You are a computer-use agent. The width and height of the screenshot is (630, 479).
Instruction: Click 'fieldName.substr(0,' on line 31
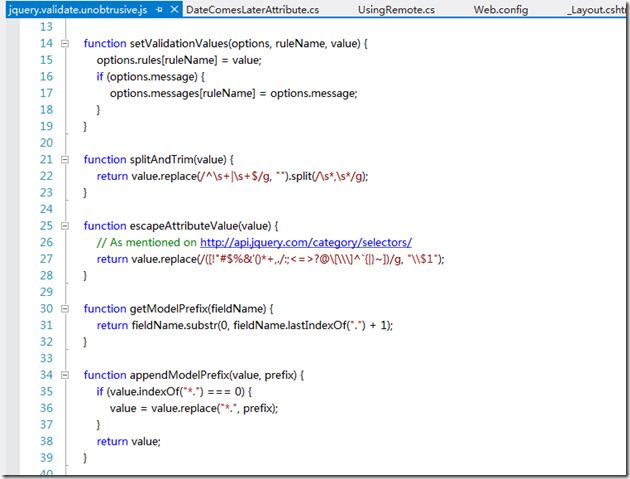point(181,325)
